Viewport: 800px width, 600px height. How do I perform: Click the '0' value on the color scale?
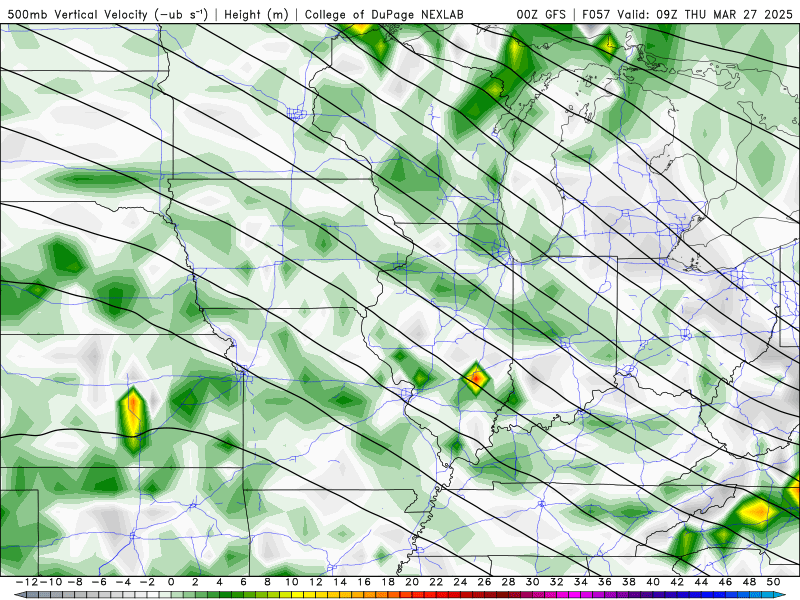[171, 582]
